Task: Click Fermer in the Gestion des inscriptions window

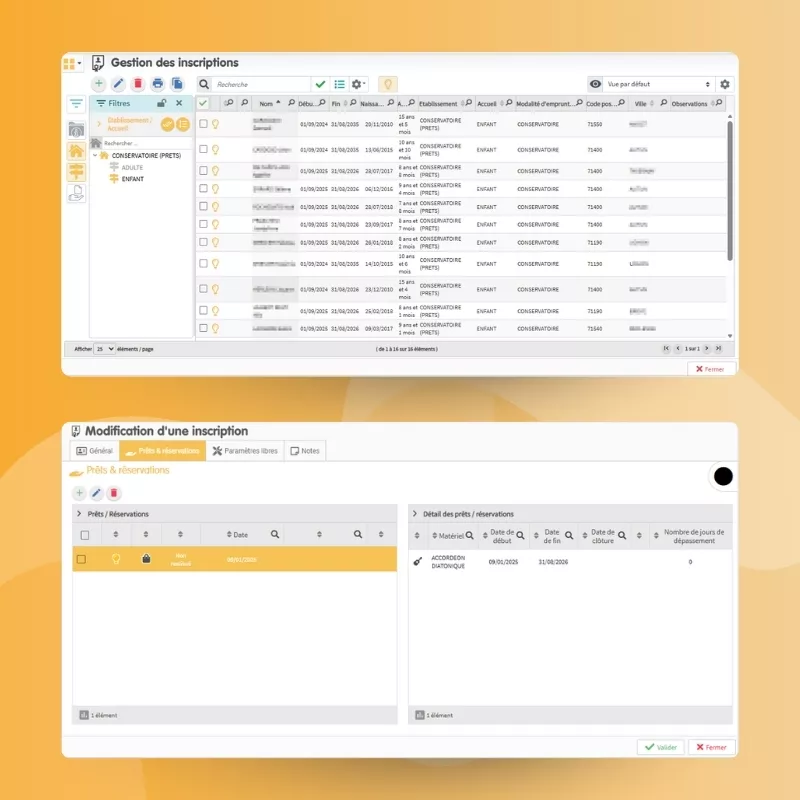Action: (x=711, y=369)
